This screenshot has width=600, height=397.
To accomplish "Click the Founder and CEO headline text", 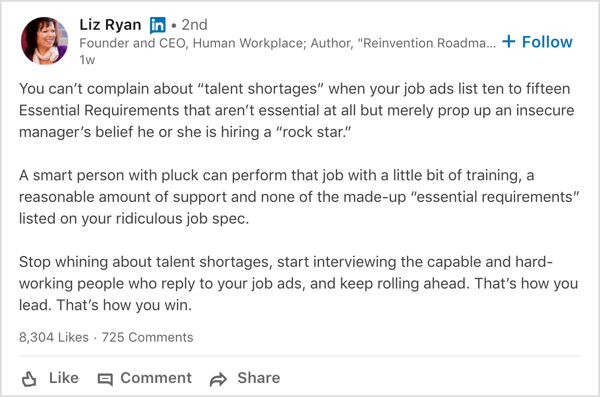I will [134, 43].
